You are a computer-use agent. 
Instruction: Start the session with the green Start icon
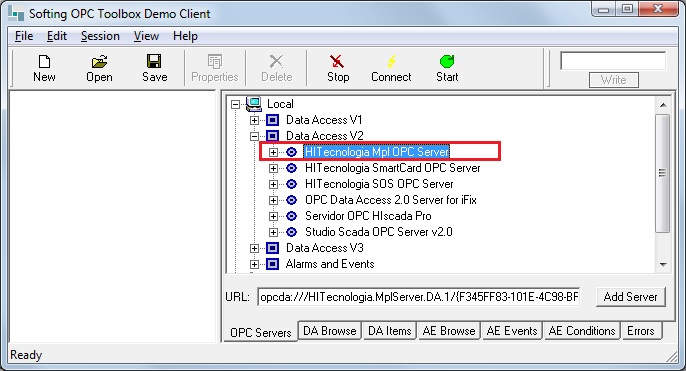[447, 62]
